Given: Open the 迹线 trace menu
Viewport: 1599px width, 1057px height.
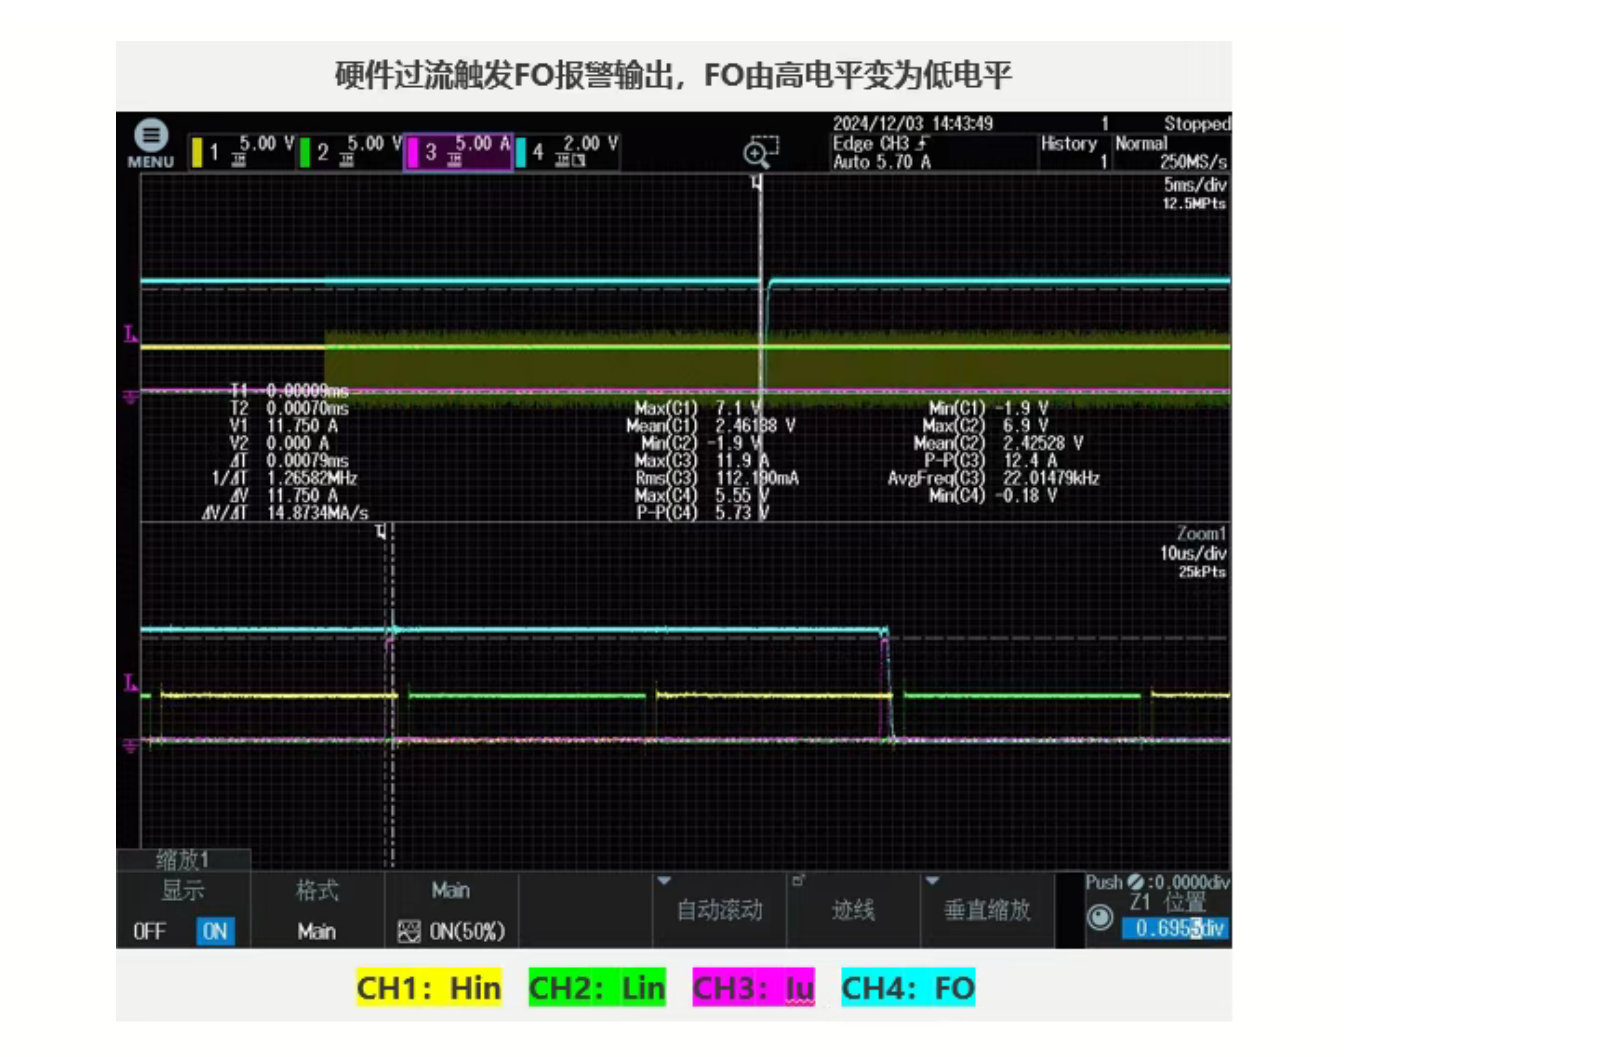Looking at the screenshot, I should point(853,909).
